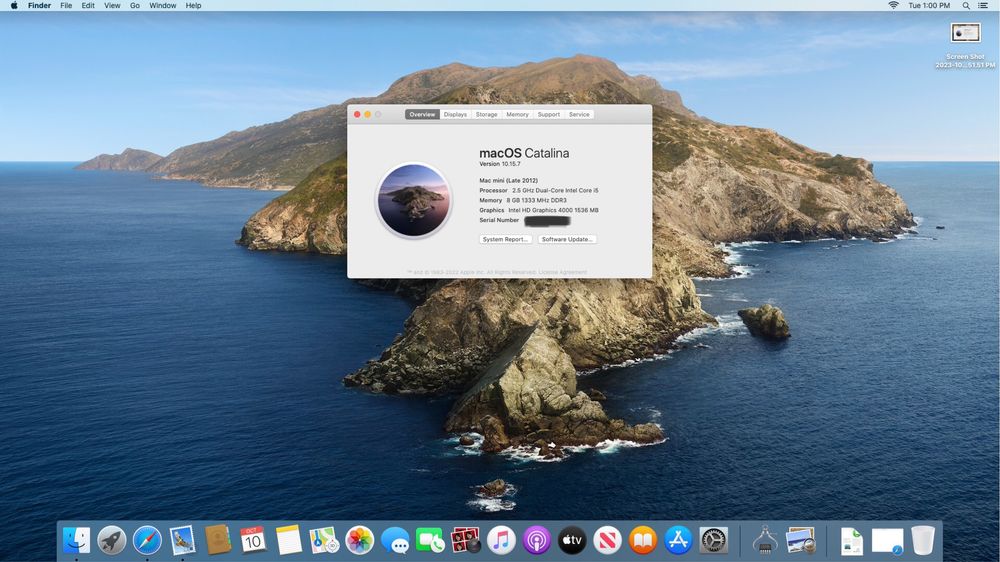Click the Tue 1:00 PM clock
The image size is (1000, 562).
pos(929,5)
